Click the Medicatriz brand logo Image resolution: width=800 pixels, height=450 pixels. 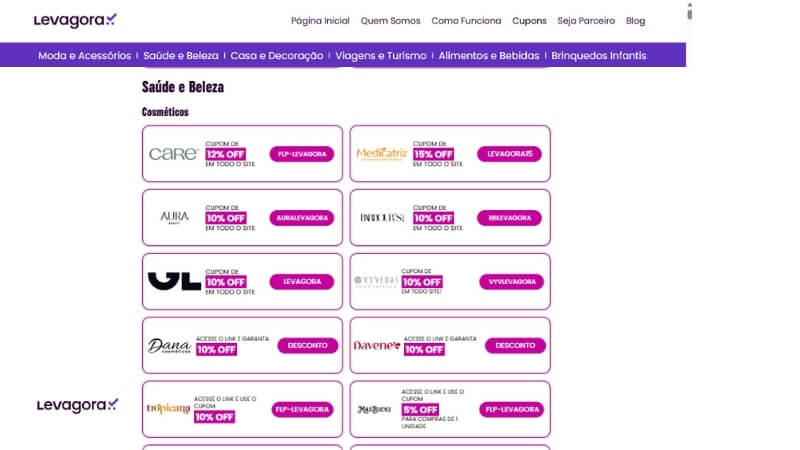coord(381,154)
